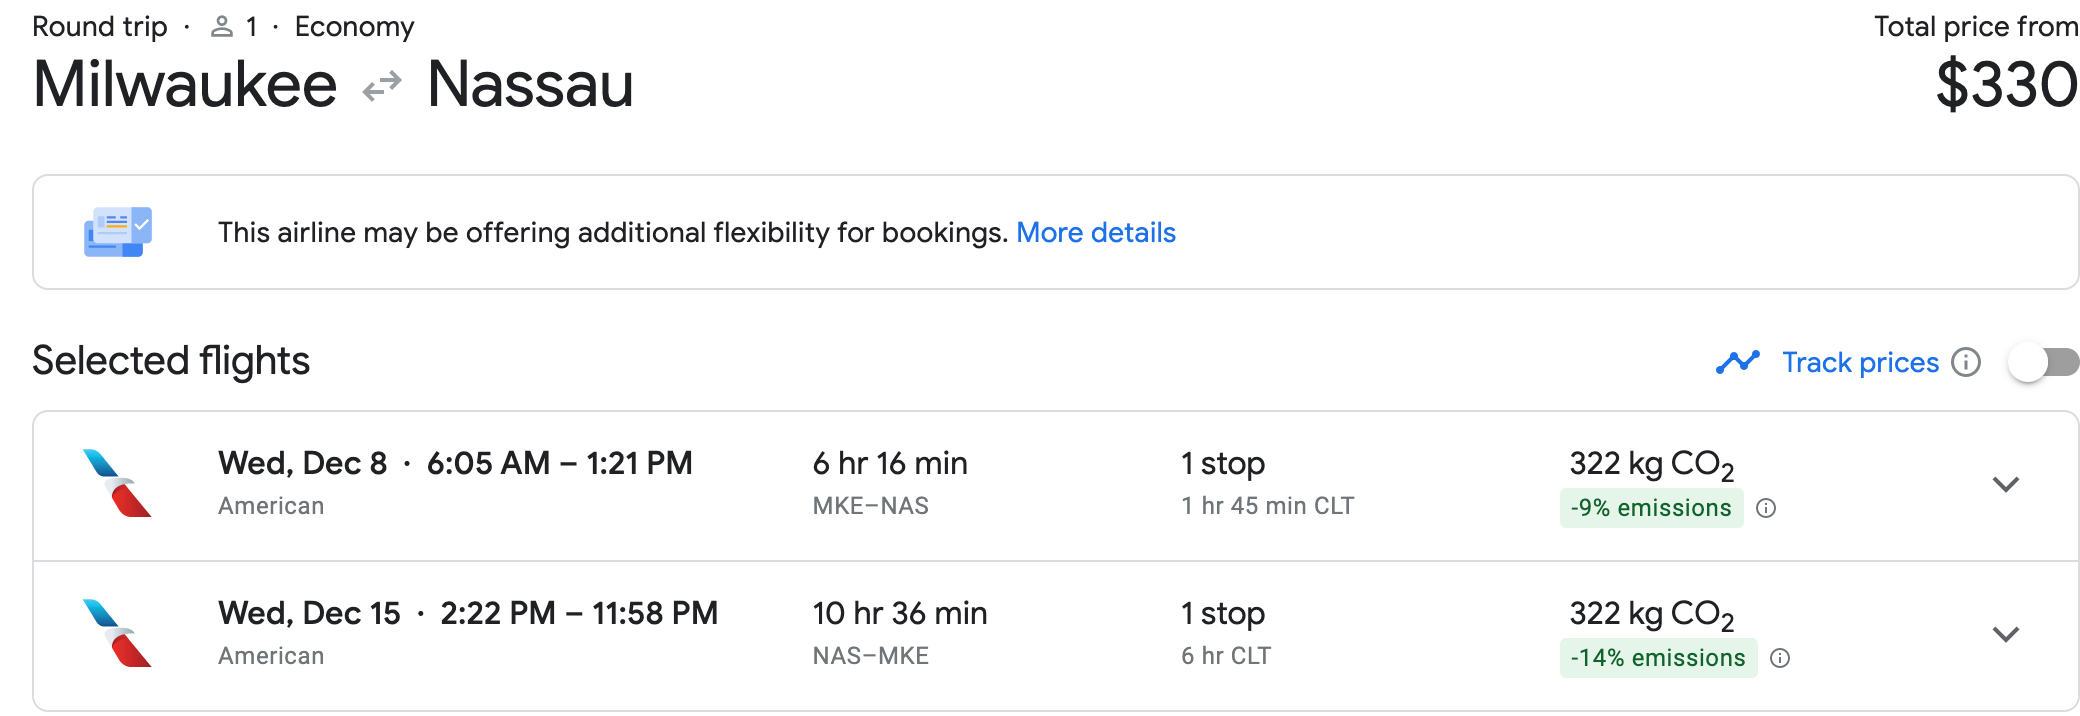Open emissions info icon beside -9% emissions
The width and height of the screenshot is (2080, 716).
[x=1766, y=508]
